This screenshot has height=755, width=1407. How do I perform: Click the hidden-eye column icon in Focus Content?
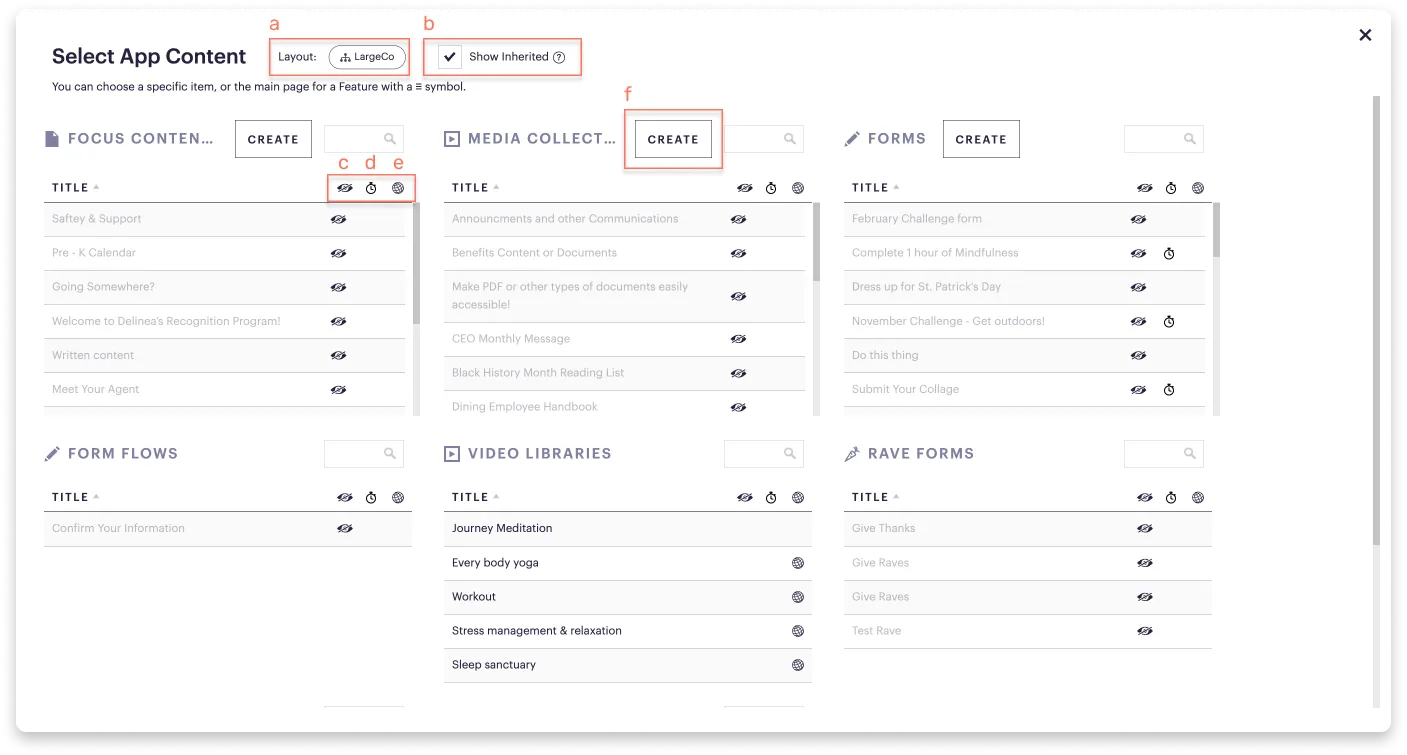[345, 188]
